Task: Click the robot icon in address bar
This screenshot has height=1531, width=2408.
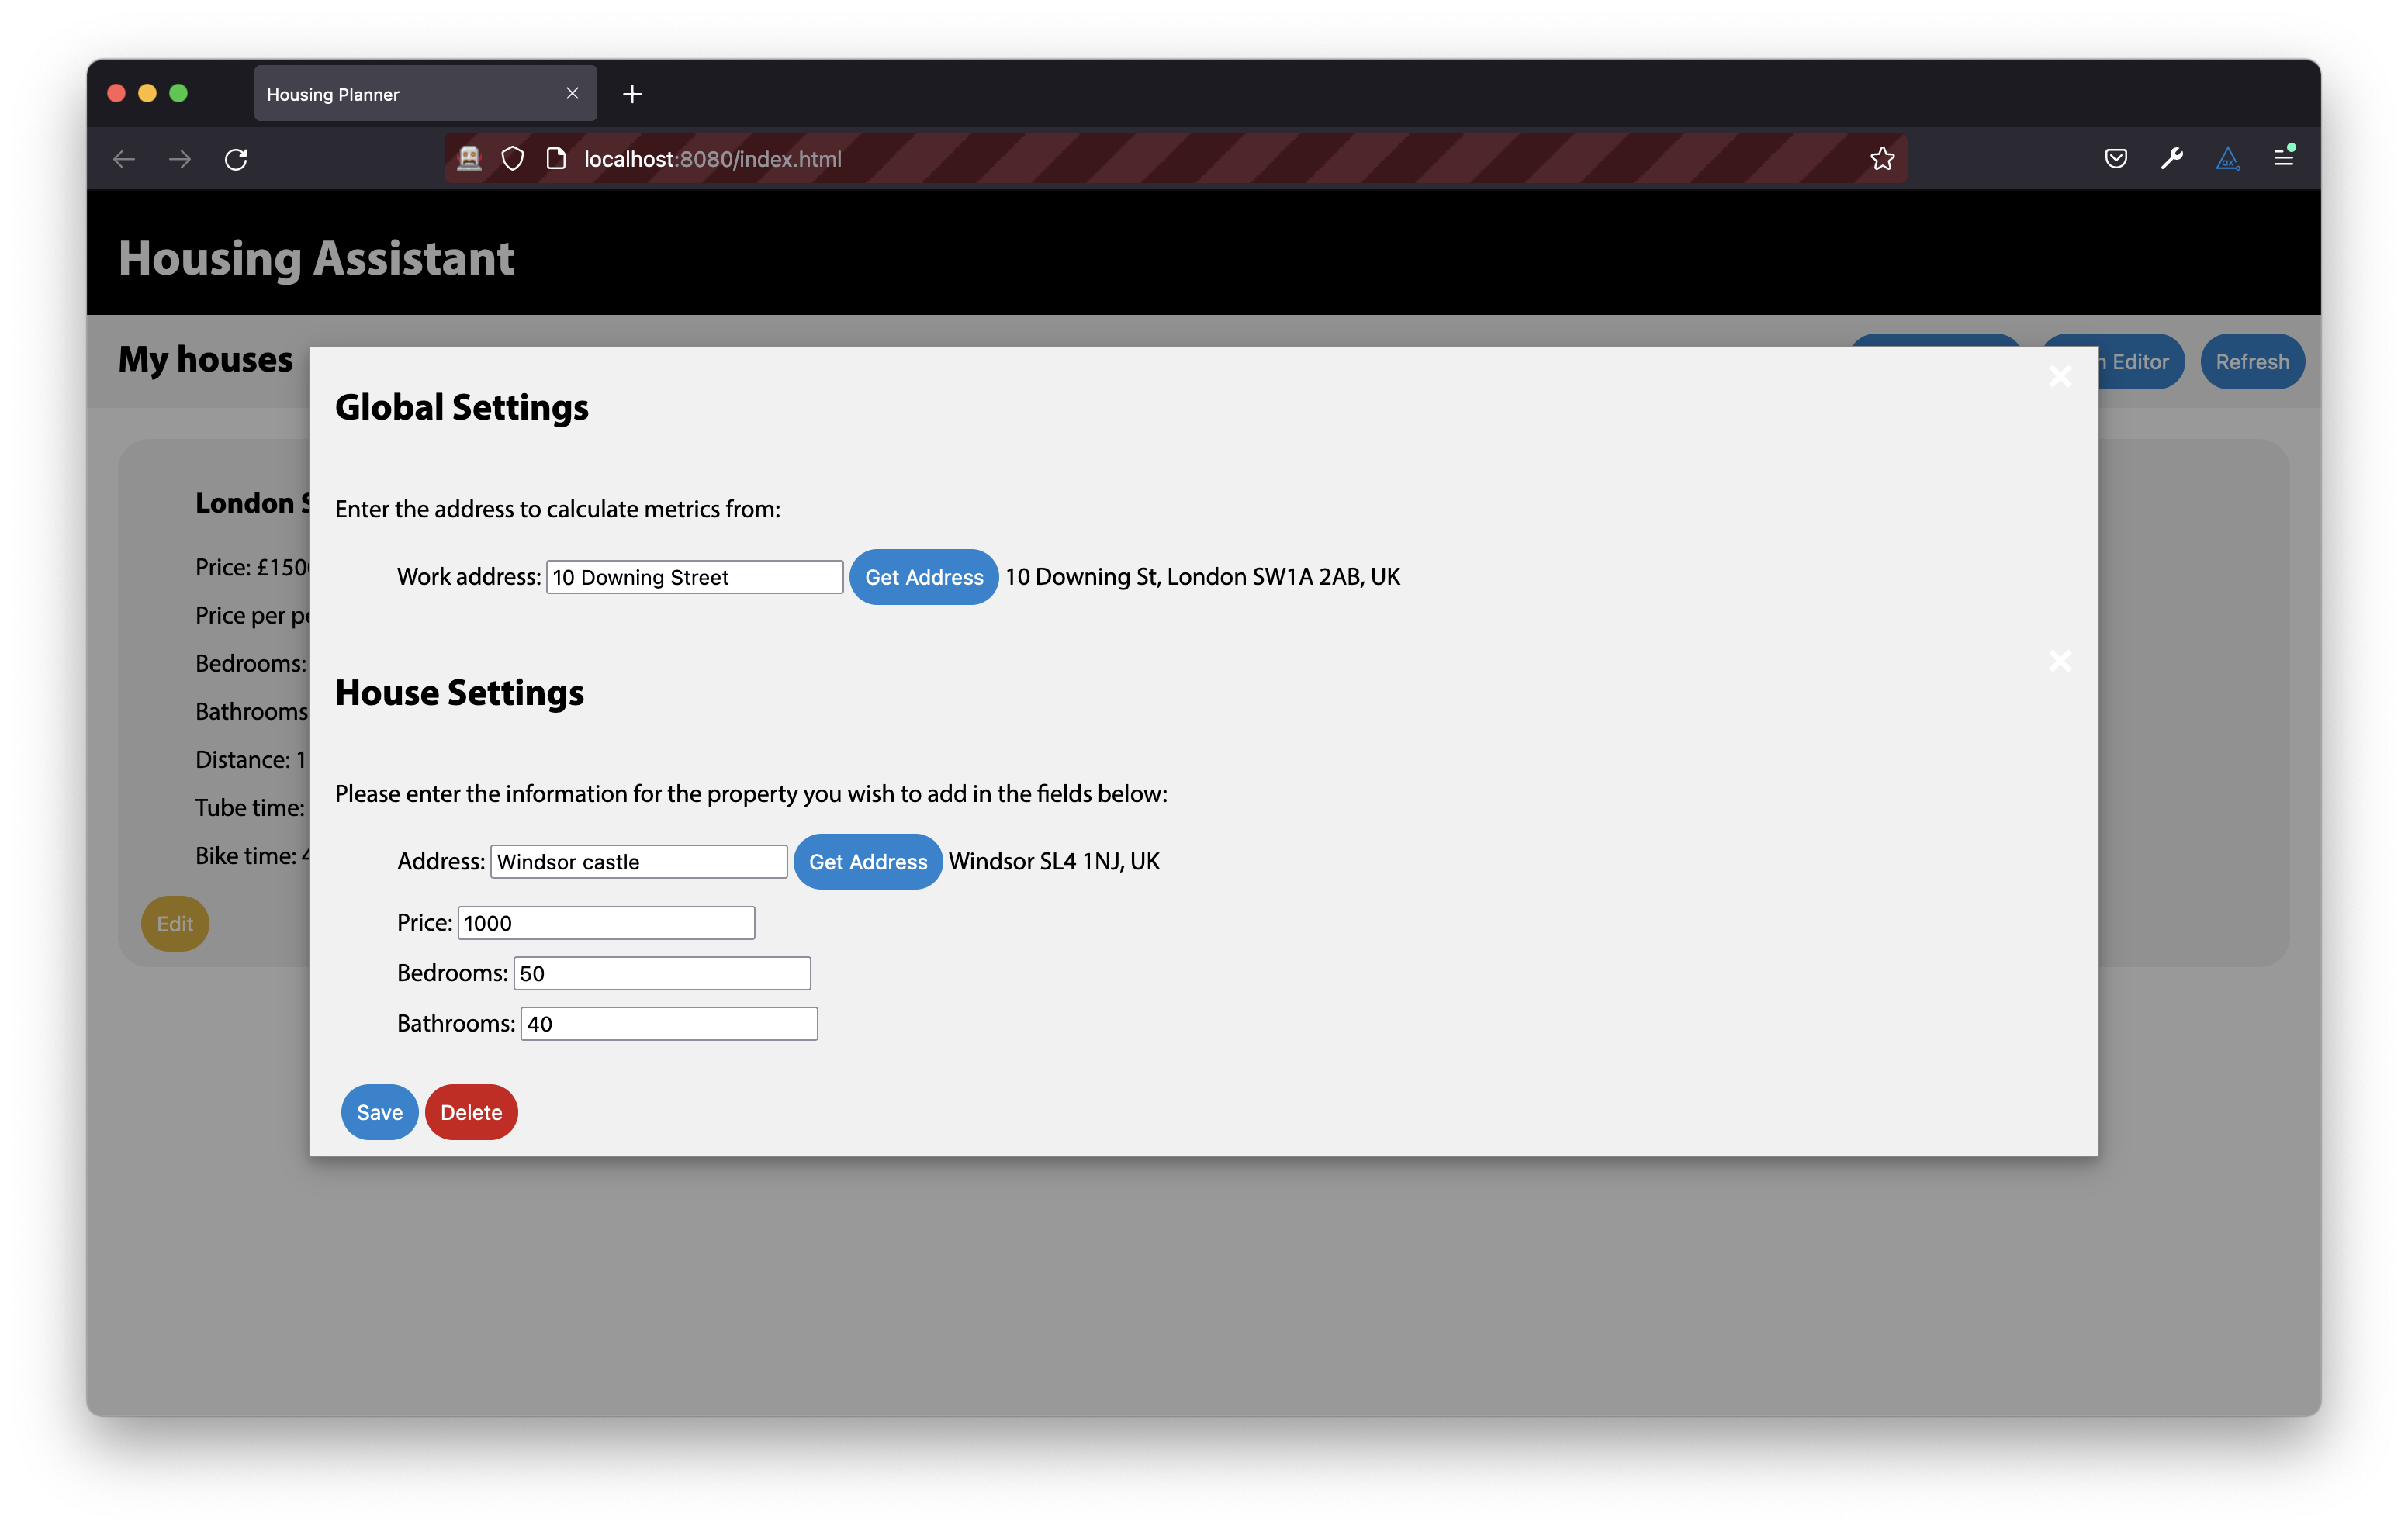Action: [469, 158]
